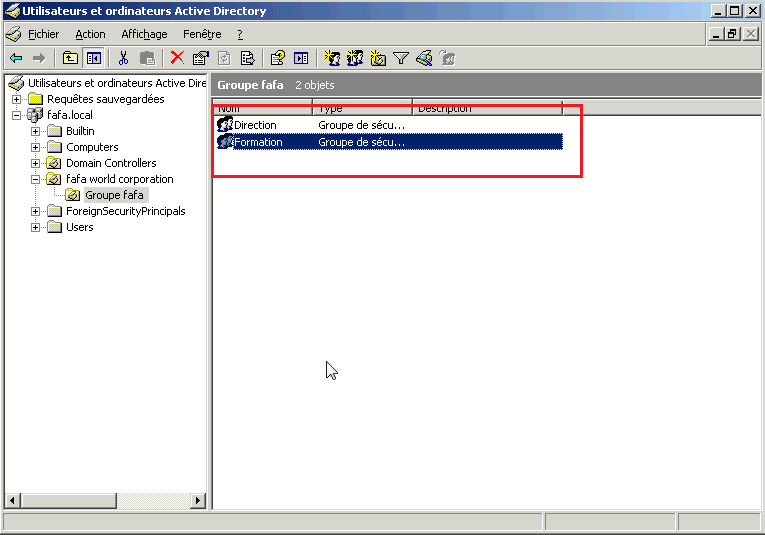765x535 pixels.
Task: Click fafa.local domain icon
Action: pyautogui.click(x=35, y=115)
